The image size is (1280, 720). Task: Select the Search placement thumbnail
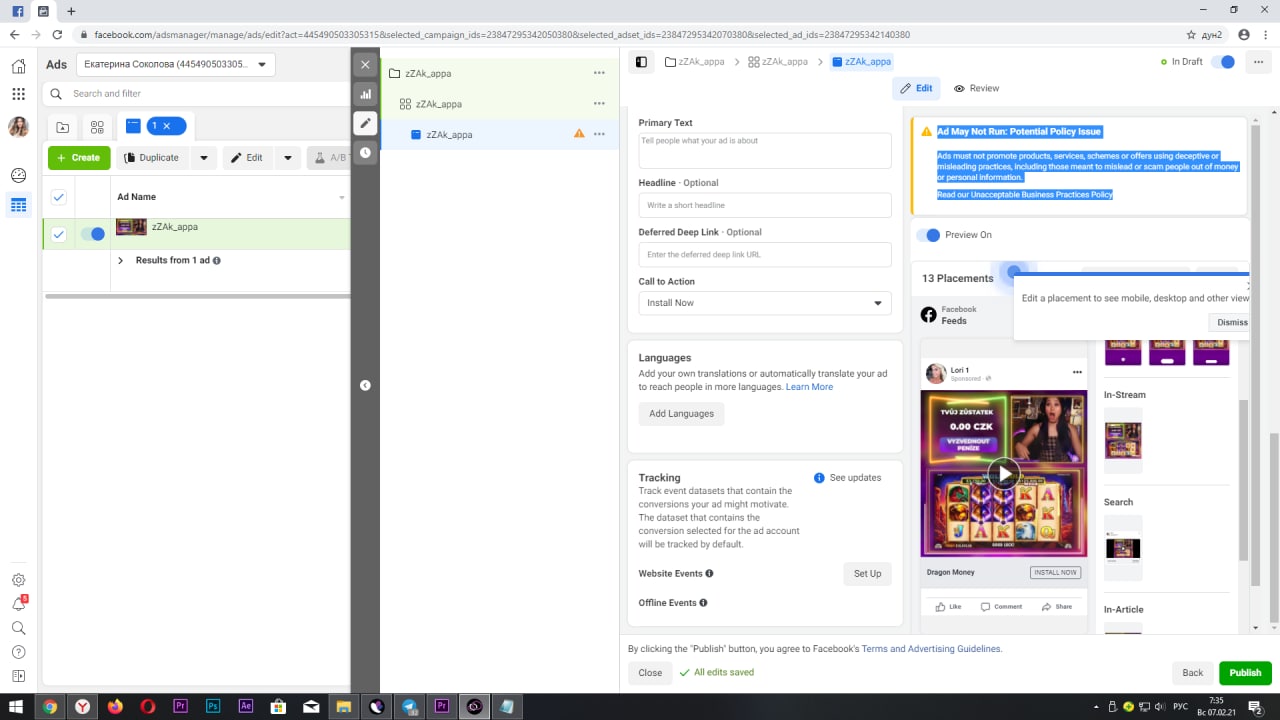point(1123,548)
